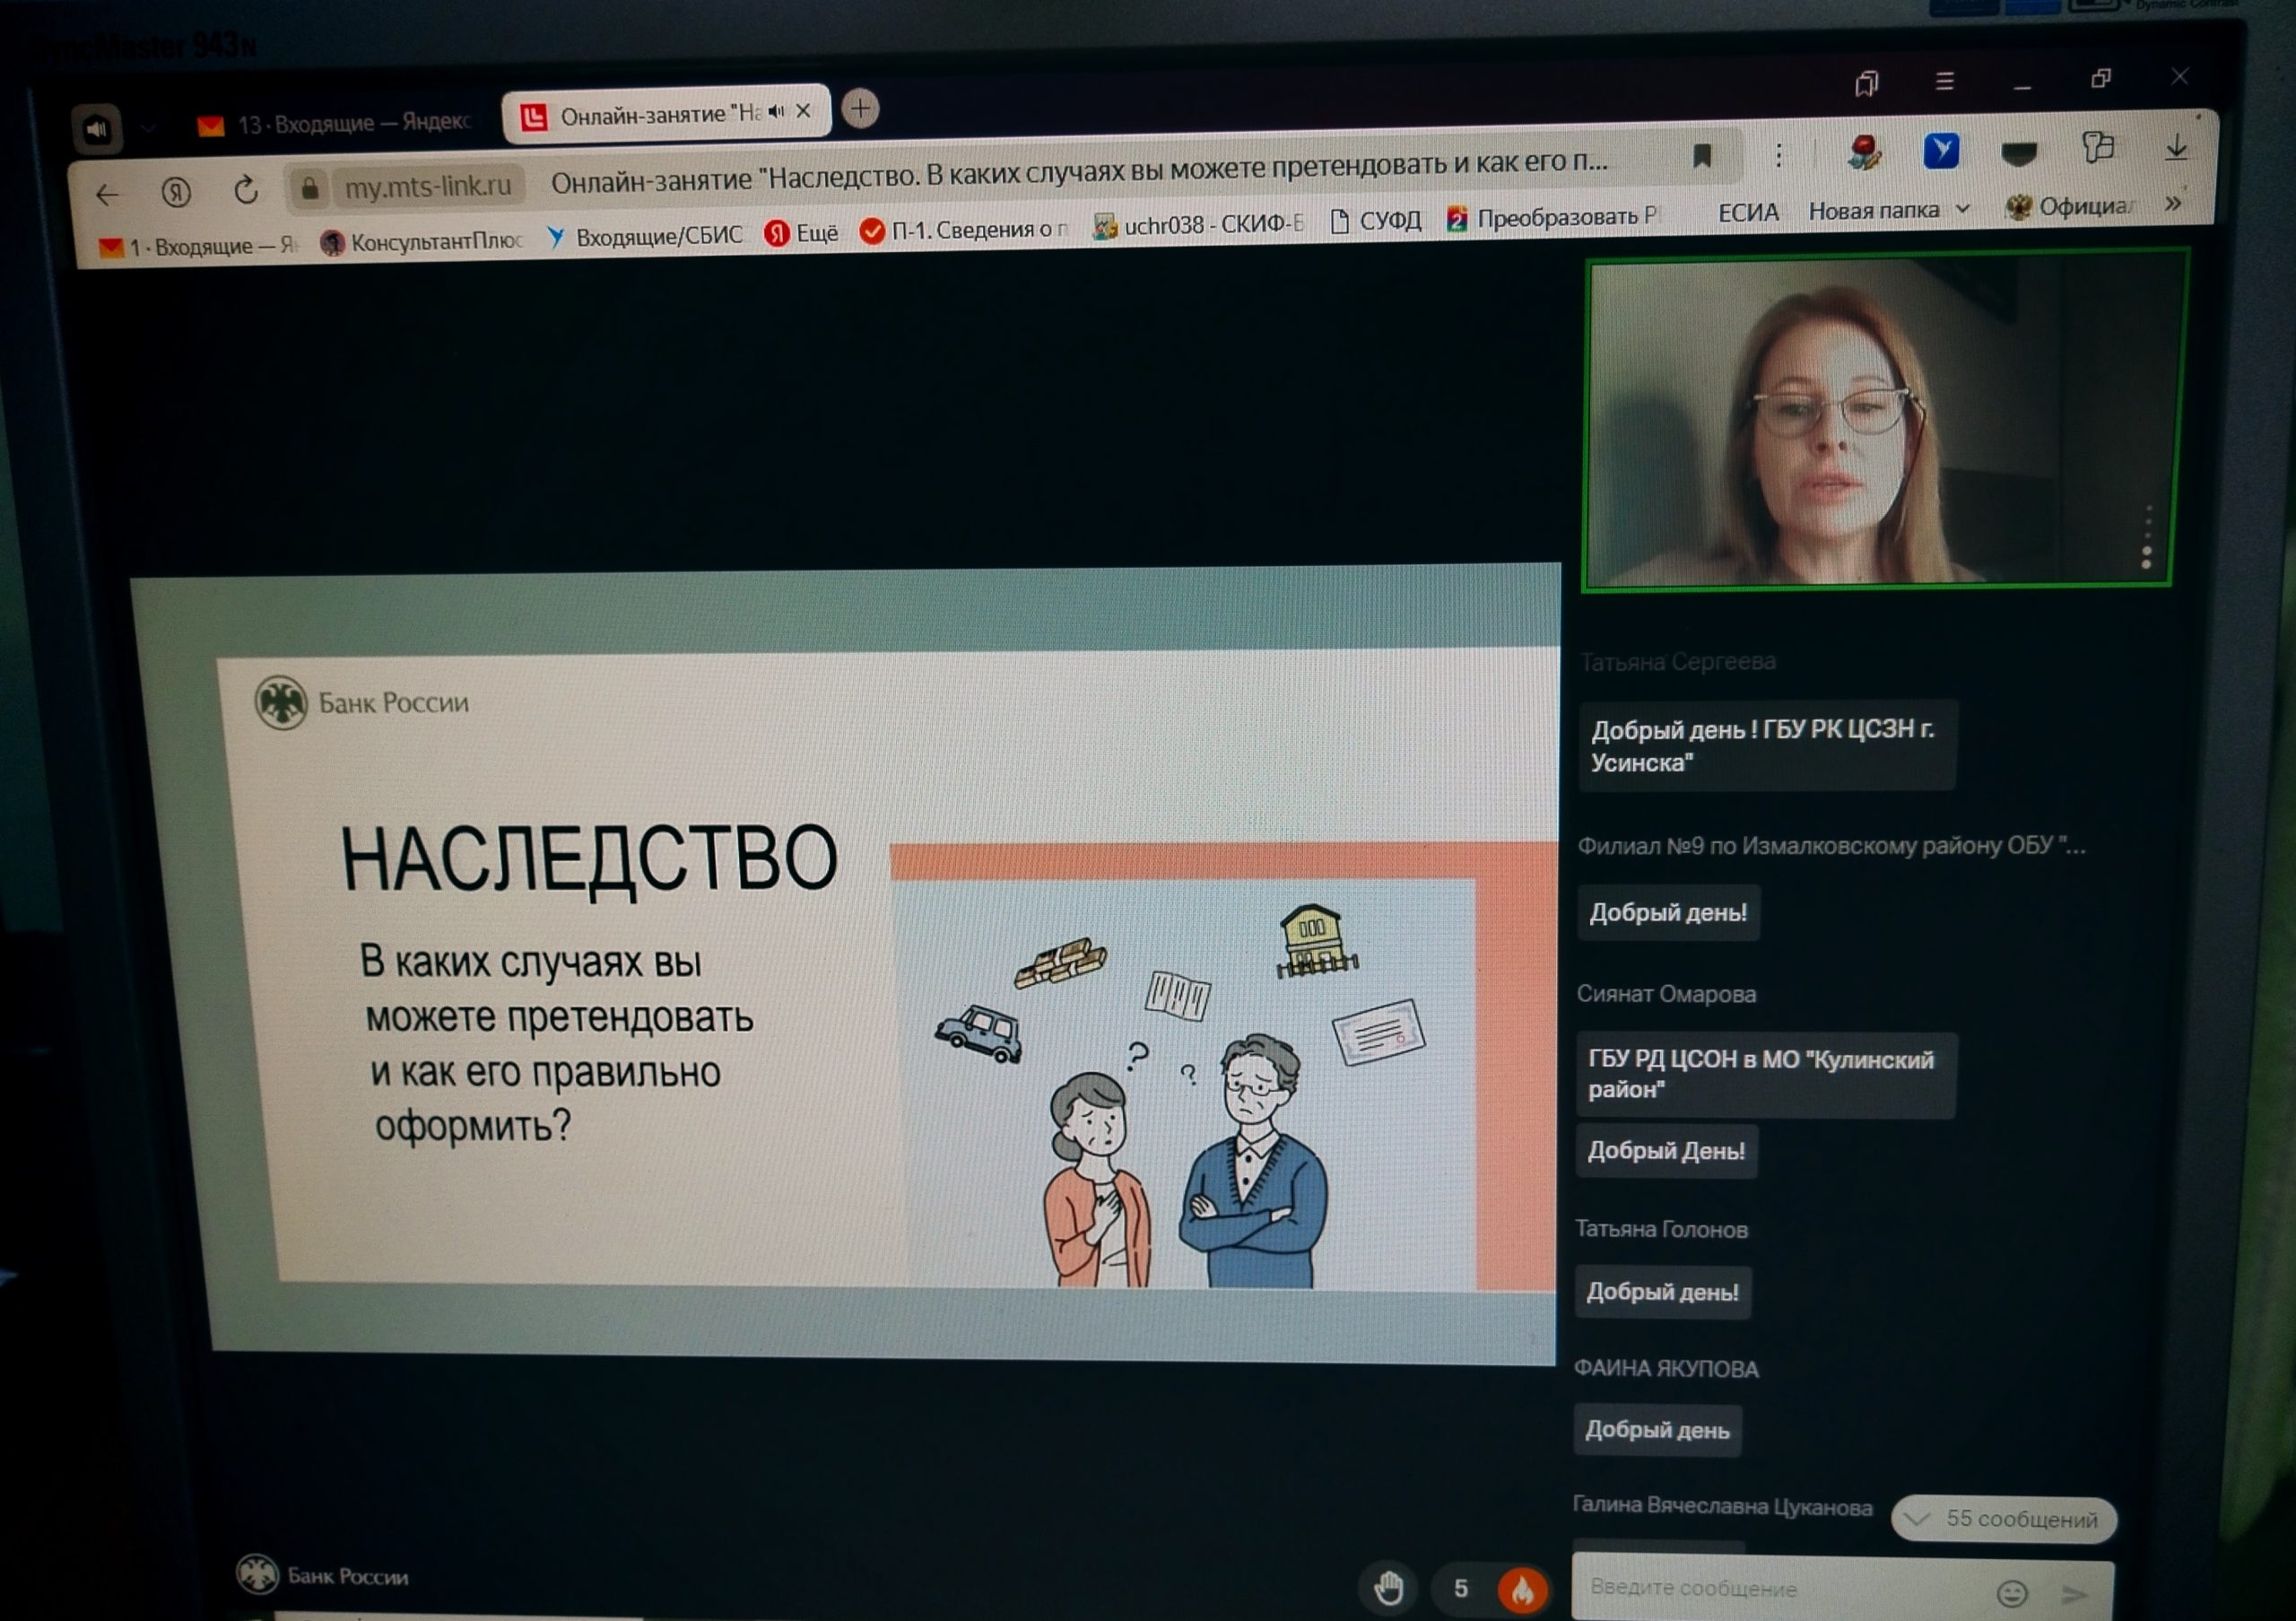Open the Преобразовать bookmark
Image resolution: width=2296 pixels, height=1621 pixels.
tap(1553, 217)
